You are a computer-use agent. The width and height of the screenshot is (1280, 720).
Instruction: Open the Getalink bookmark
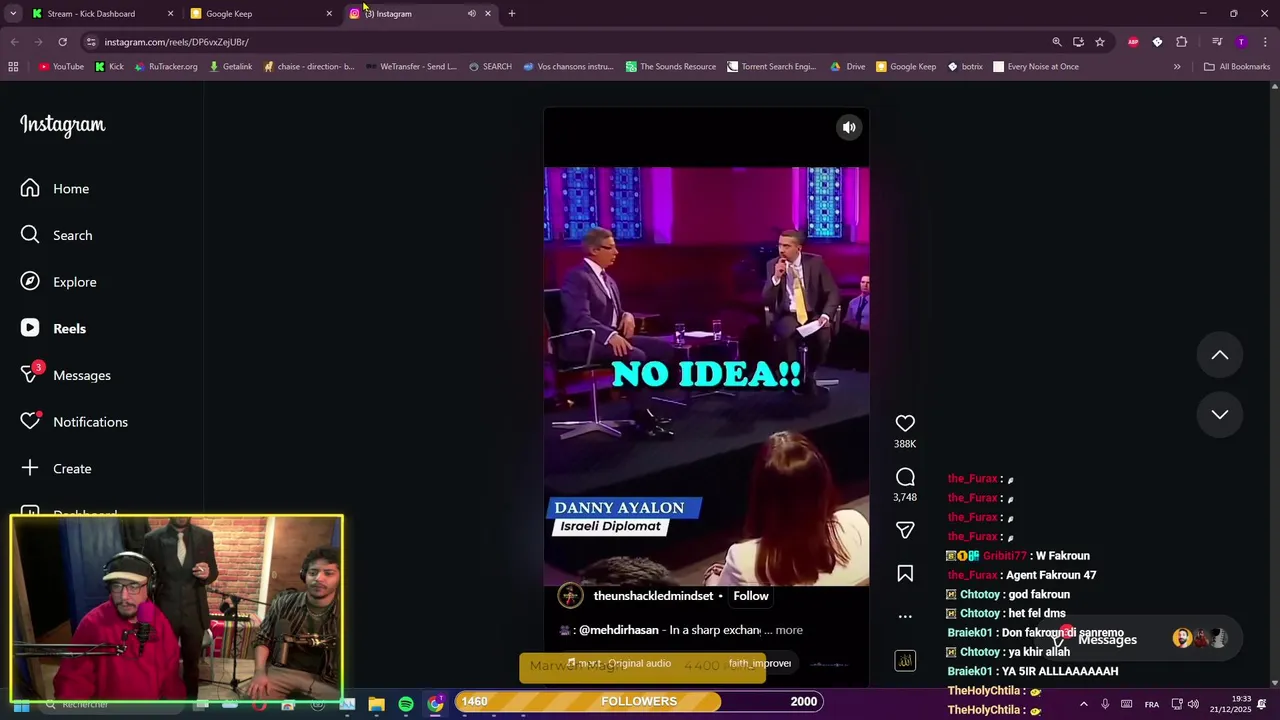(x=231, y=67)
